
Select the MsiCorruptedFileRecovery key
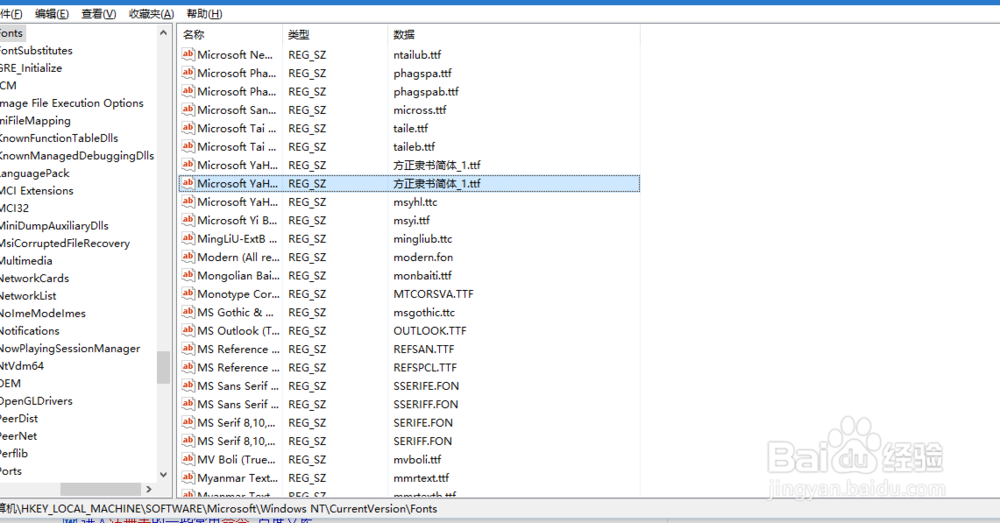point(64,243)
